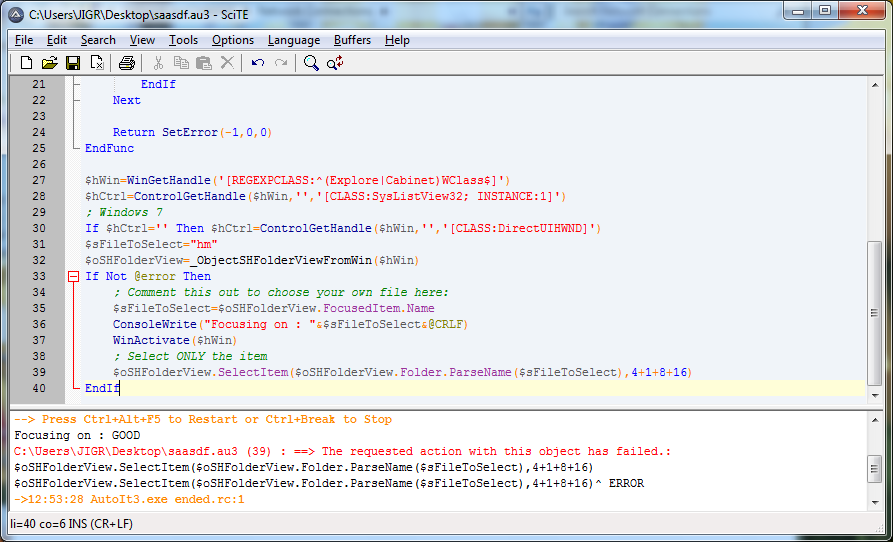The width and height of the screenshot is (893, 542).
Task: Click the SciTE title bar application icon
Action: 18,14
